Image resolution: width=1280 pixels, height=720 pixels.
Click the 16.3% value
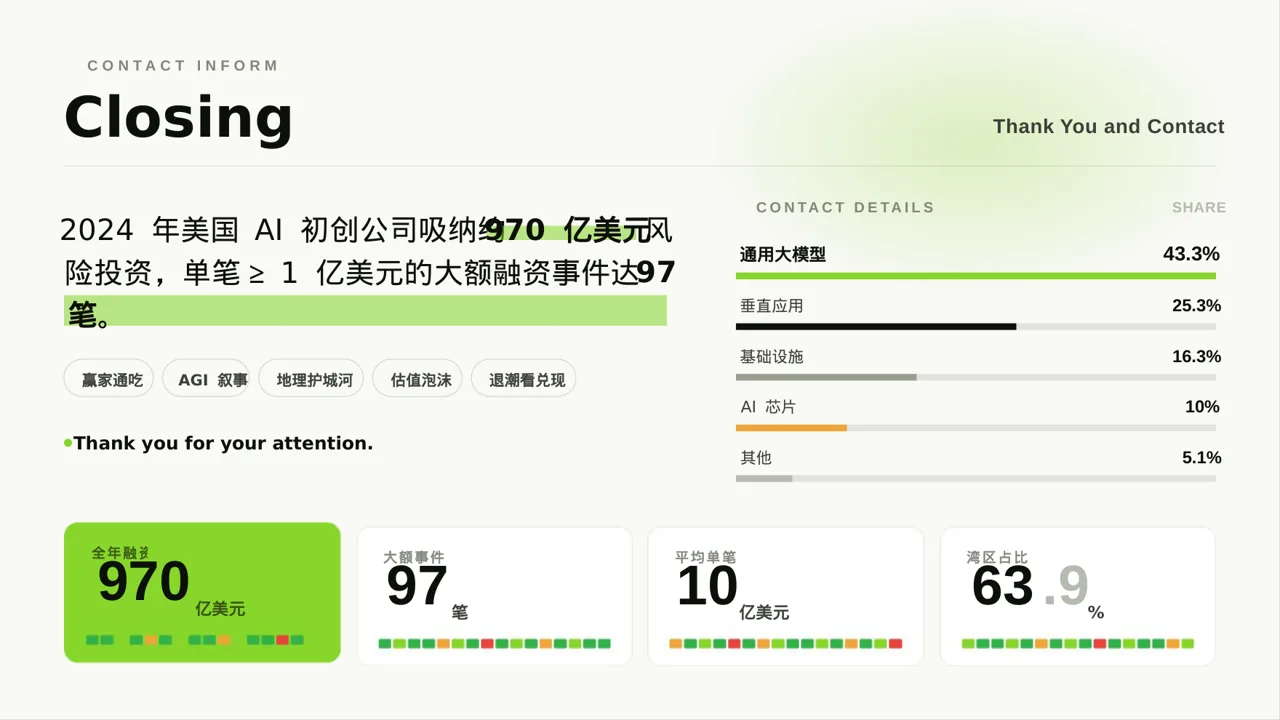coord(1196,357)
